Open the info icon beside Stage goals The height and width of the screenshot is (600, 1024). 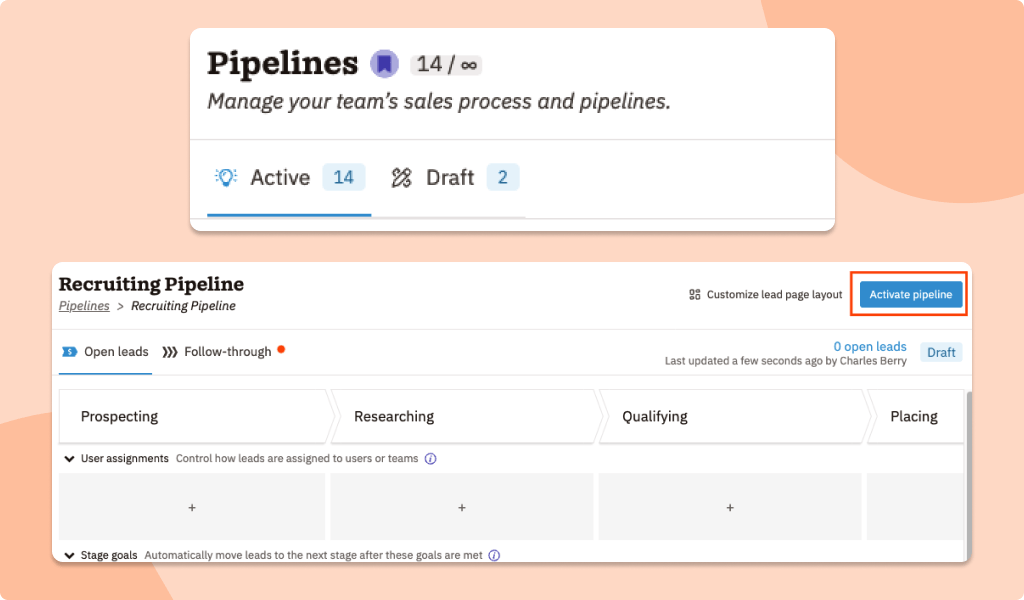(494, 555)
